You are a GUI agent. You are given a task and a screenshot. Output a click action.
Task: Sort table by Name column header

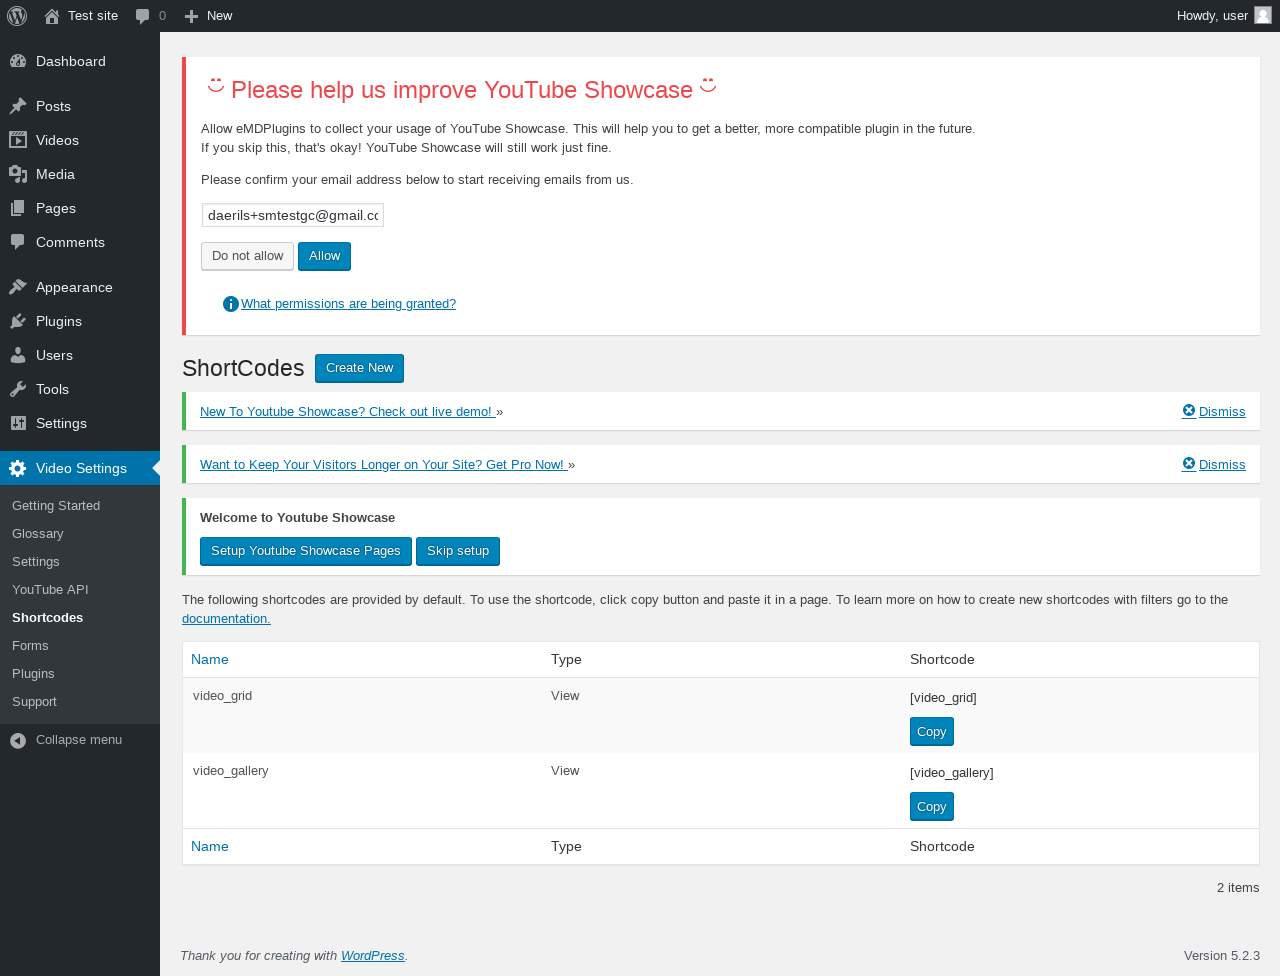point(210,659)
